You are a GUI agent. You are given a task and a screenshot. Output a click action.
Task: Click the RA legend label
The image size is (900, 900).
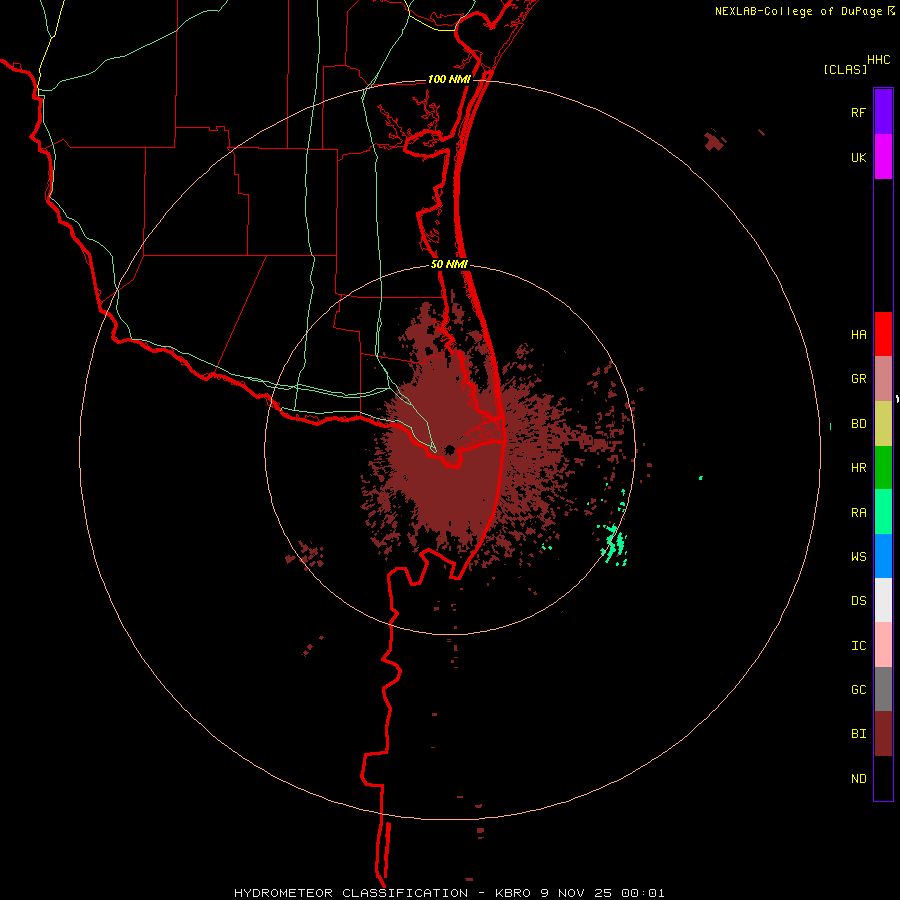click(858, 513)
